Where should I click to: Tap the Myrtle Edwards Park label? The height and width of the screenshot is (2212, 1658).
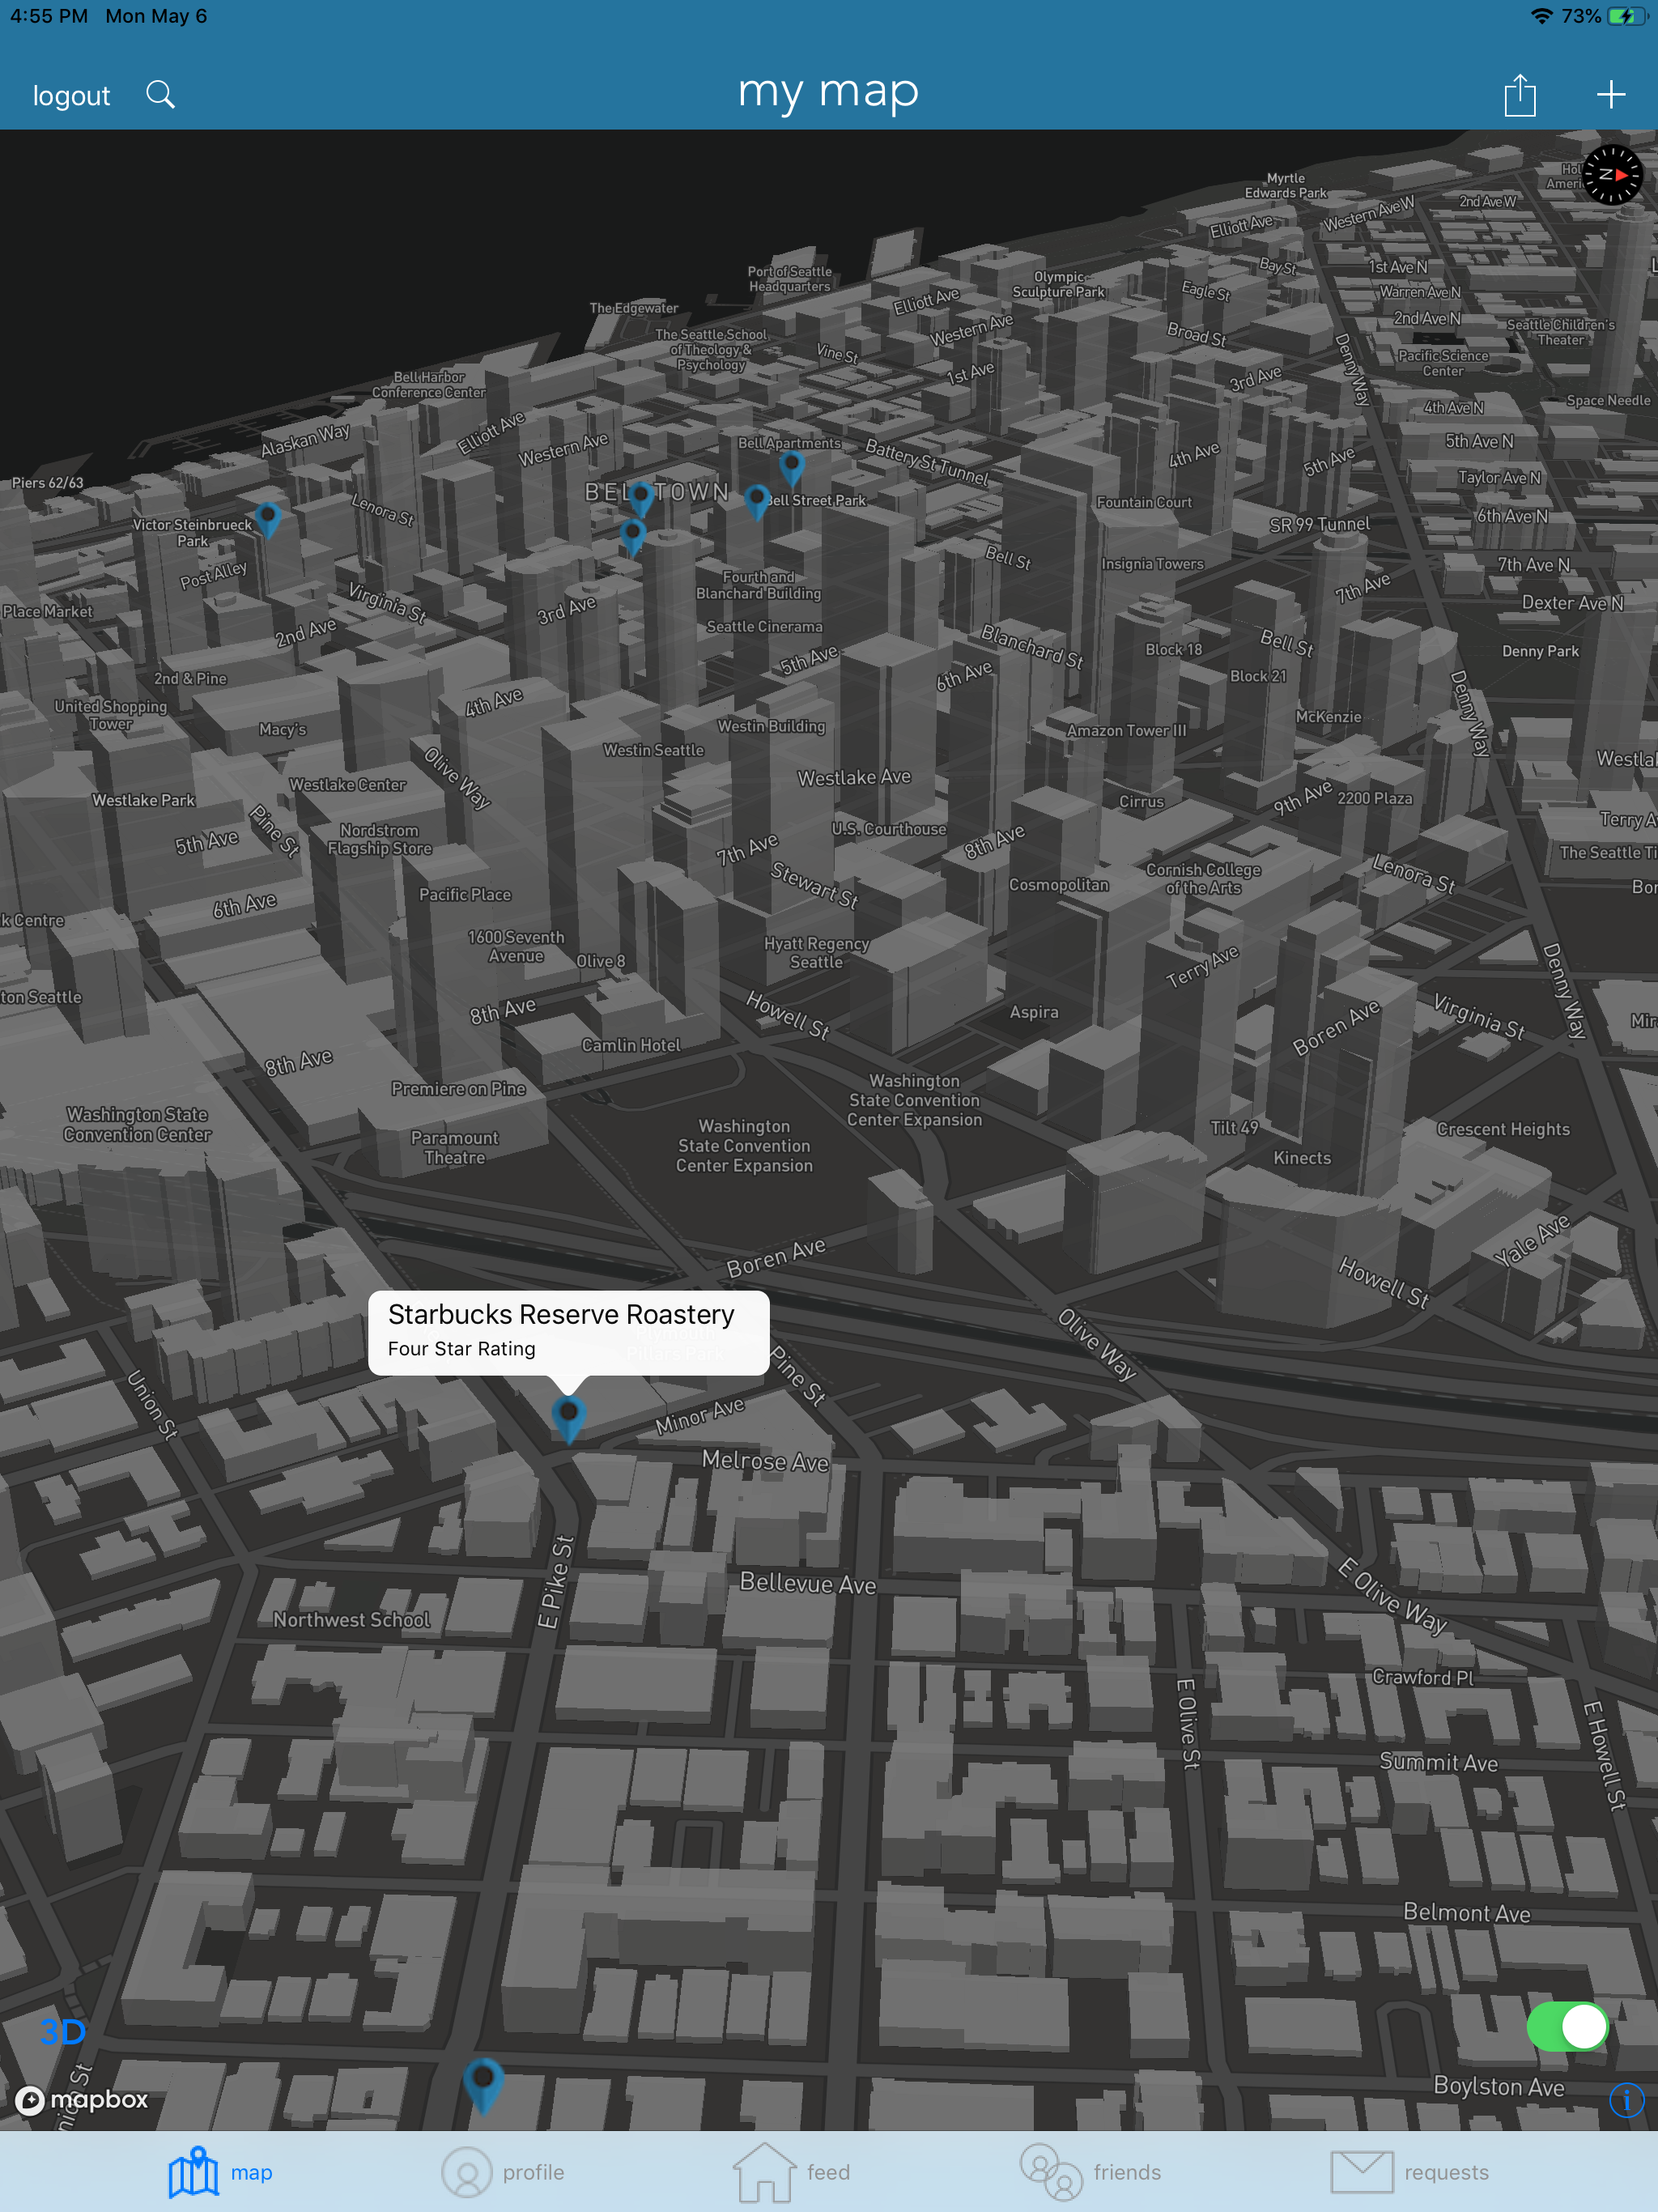coord(1285,185)
